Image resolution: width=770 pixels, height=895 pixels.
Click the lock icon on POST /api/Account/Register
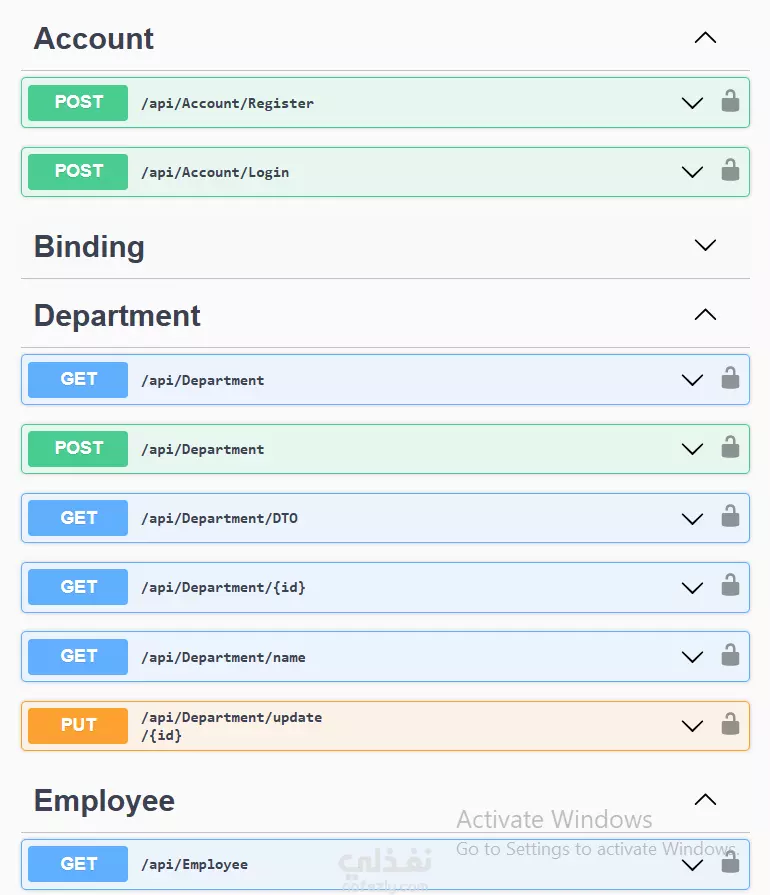click(x=730, y=101)
